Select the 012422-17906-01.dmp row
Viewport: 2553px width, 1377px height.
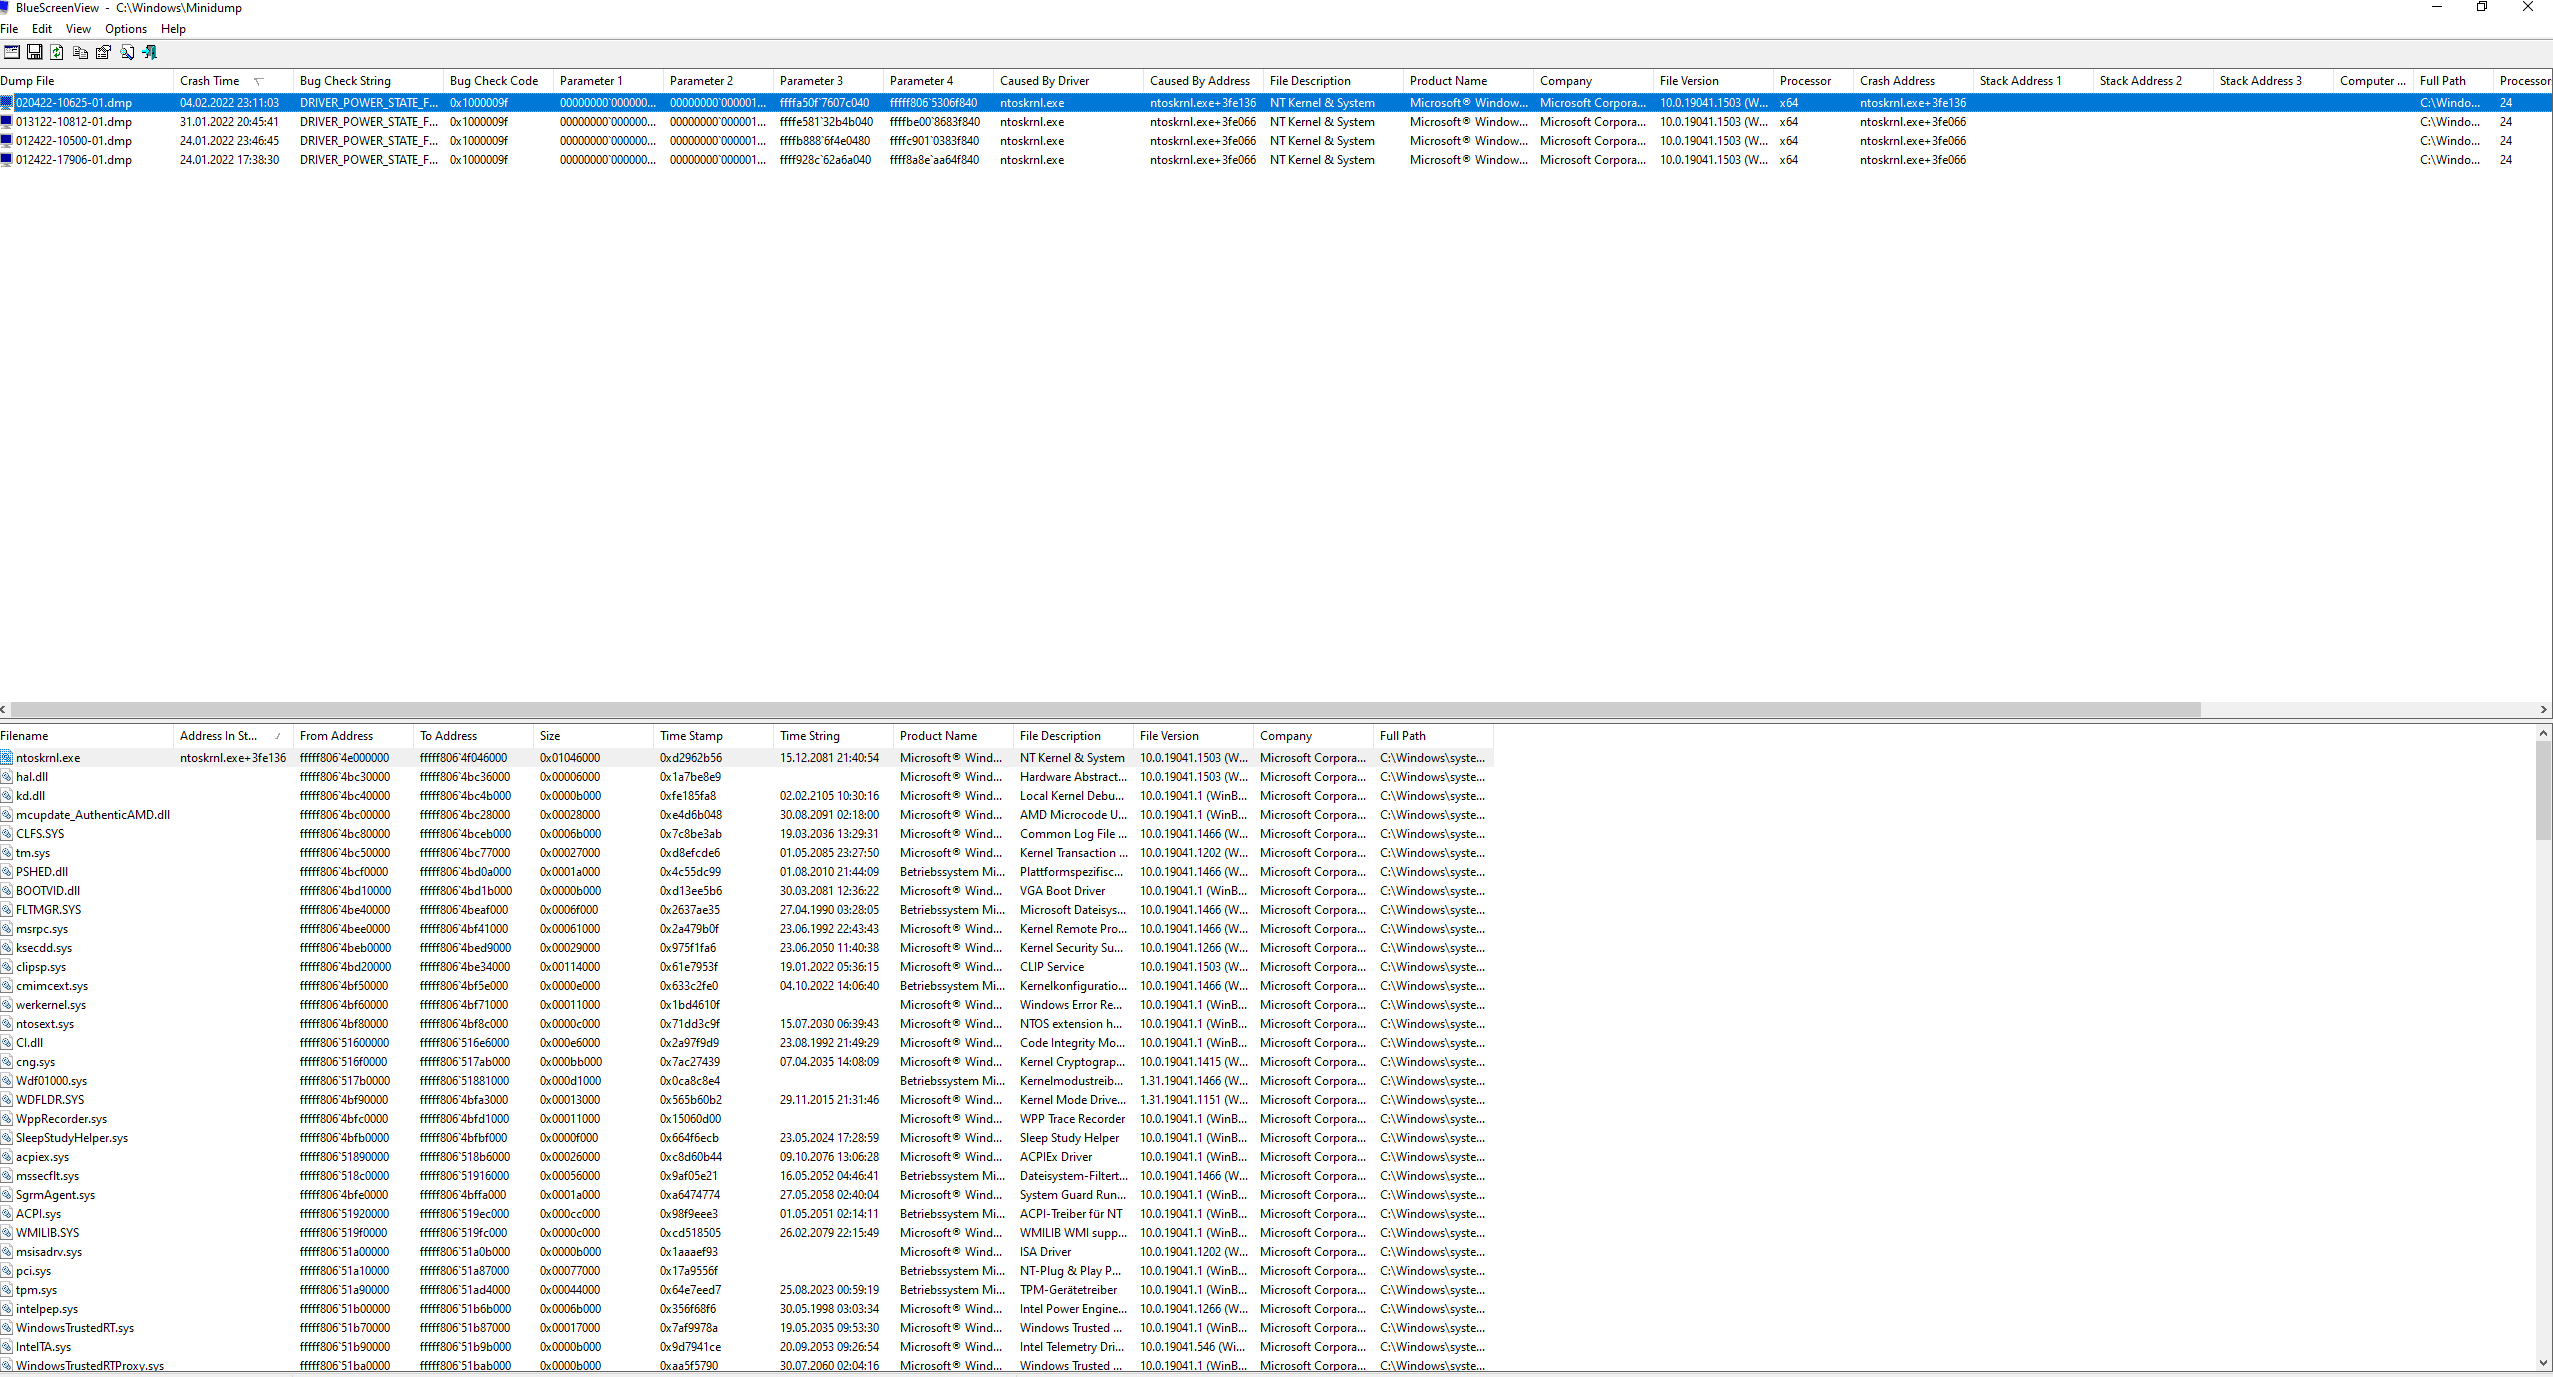pyautogui.click(x=73, y=160)
